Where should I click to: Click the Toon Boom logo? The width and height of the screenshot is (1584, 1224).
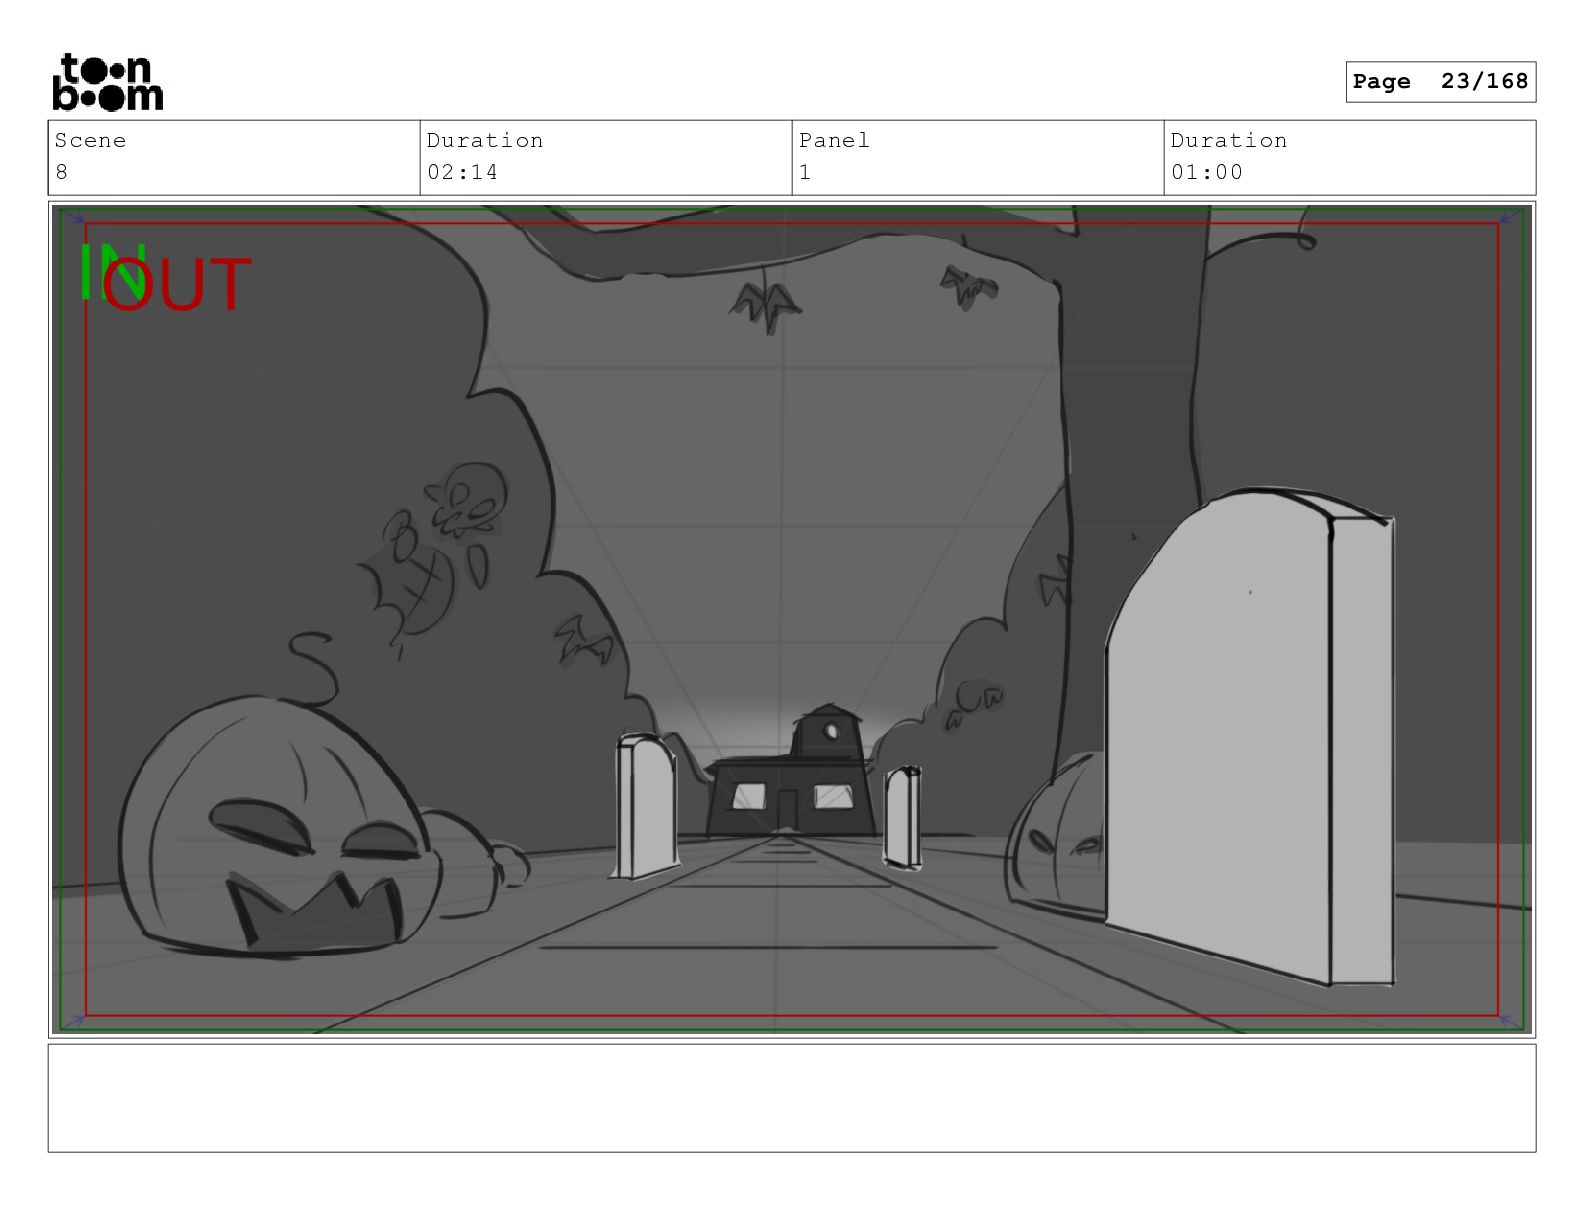pyautogui.click(x=107, y=82)
